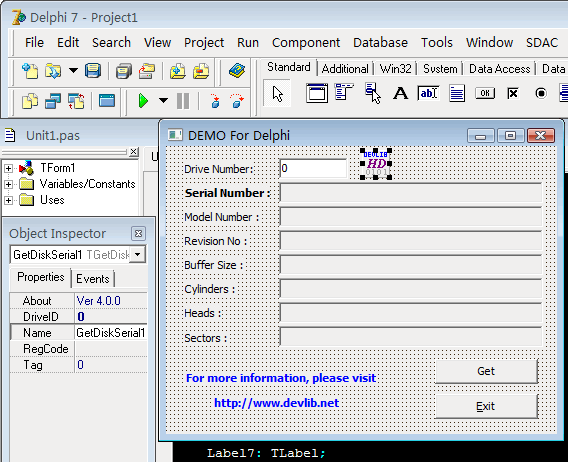
Task: Switch to the Additional palette tab
Action: tap(345, 68)
